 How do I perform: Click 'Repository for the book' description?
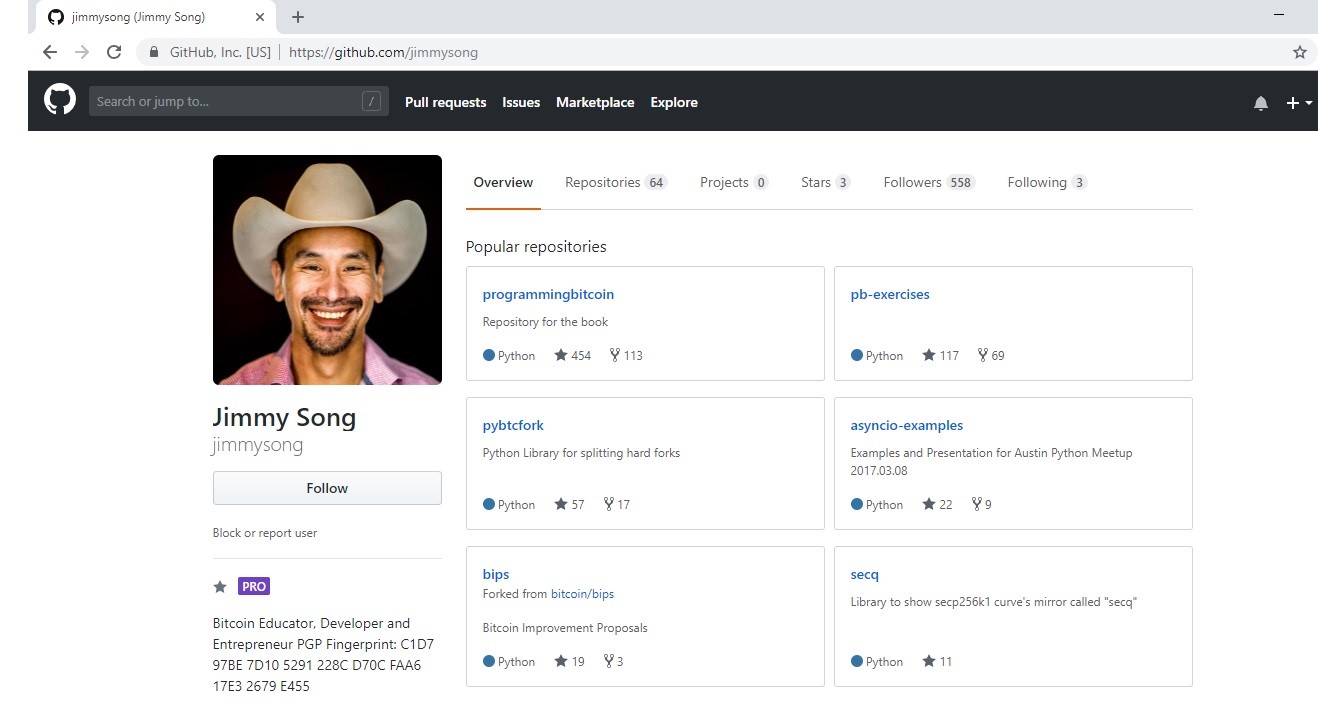(545, 322)
